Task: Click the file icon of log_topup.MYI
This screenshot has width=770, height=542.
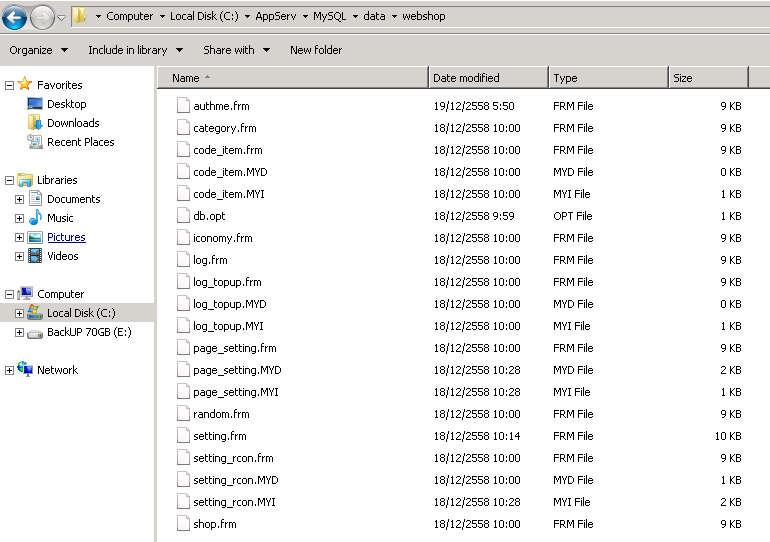Action: [183, 325]
